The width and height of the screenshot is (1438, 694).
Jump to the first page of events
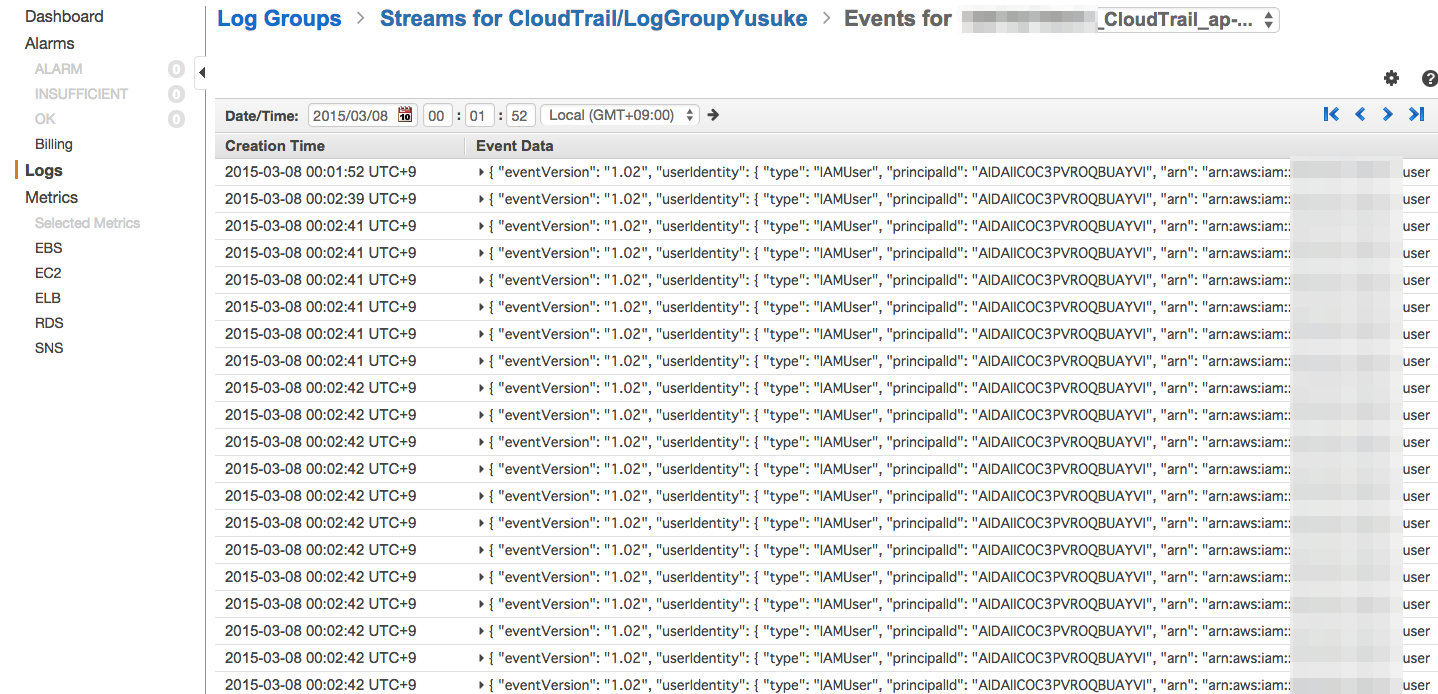tap(1331, 114)
